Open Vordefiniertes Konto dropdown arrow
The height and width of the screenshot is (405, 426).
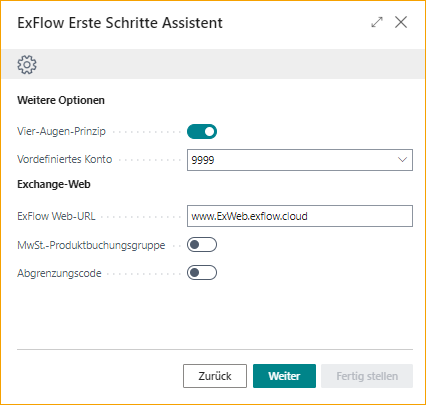[402, 160]
